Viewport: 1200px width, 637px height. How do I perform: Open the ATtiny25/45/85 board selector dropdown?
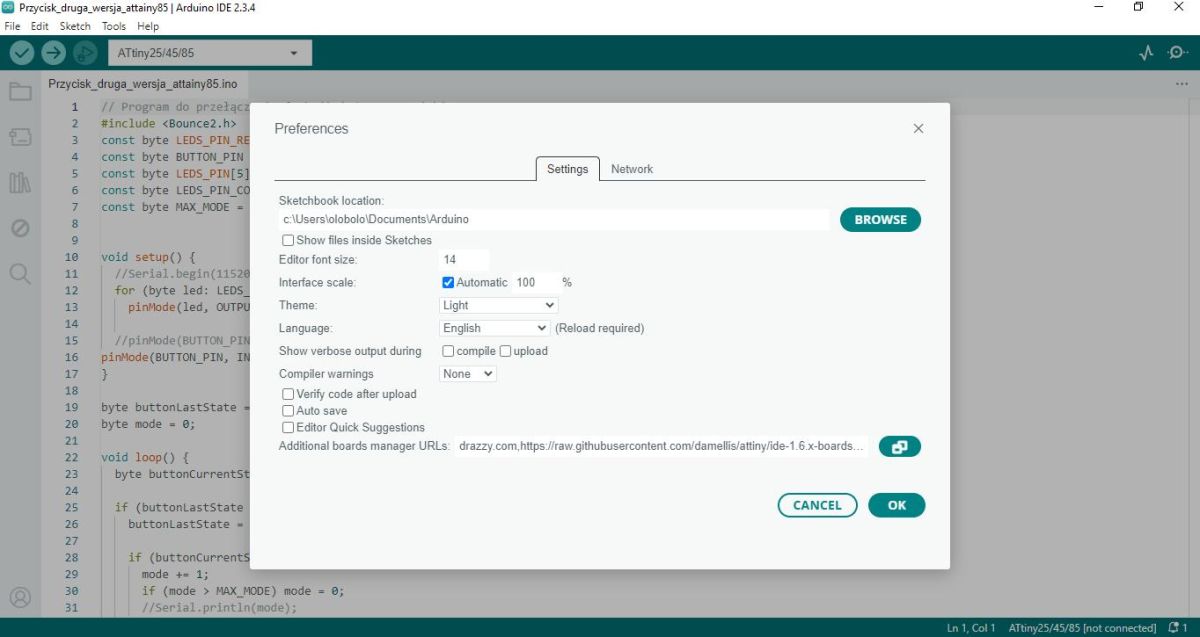[208, 53]
